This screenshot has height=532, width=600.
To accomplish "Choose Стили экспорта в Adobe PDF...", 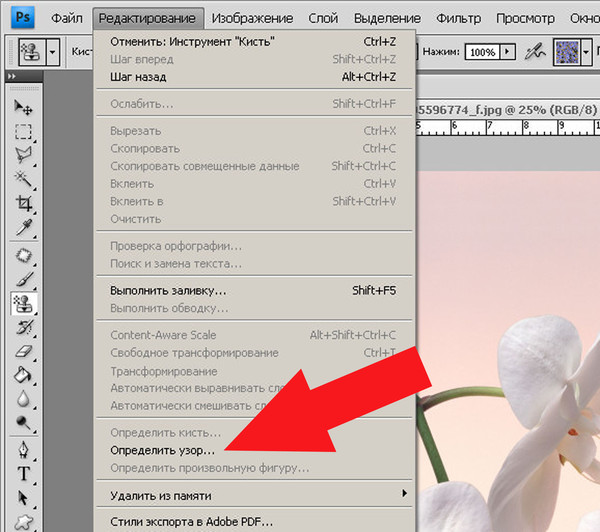I will (254, 522).
